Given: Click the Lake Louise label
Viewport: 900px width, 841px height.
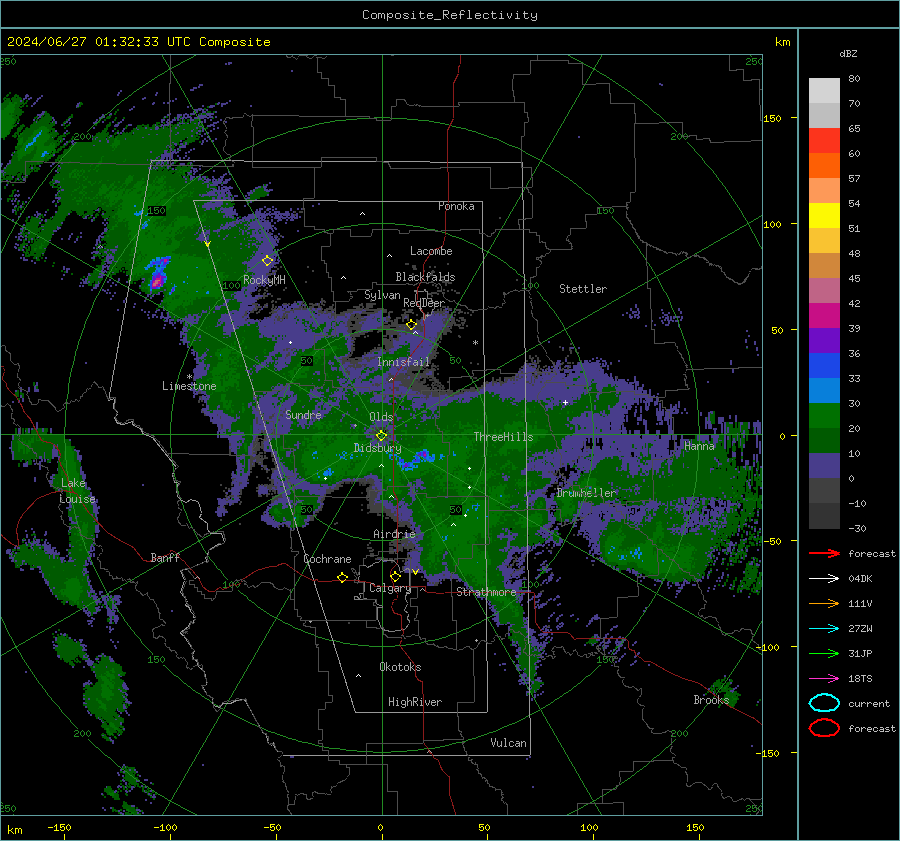Looking at the screenshot, I should [77, 491].
